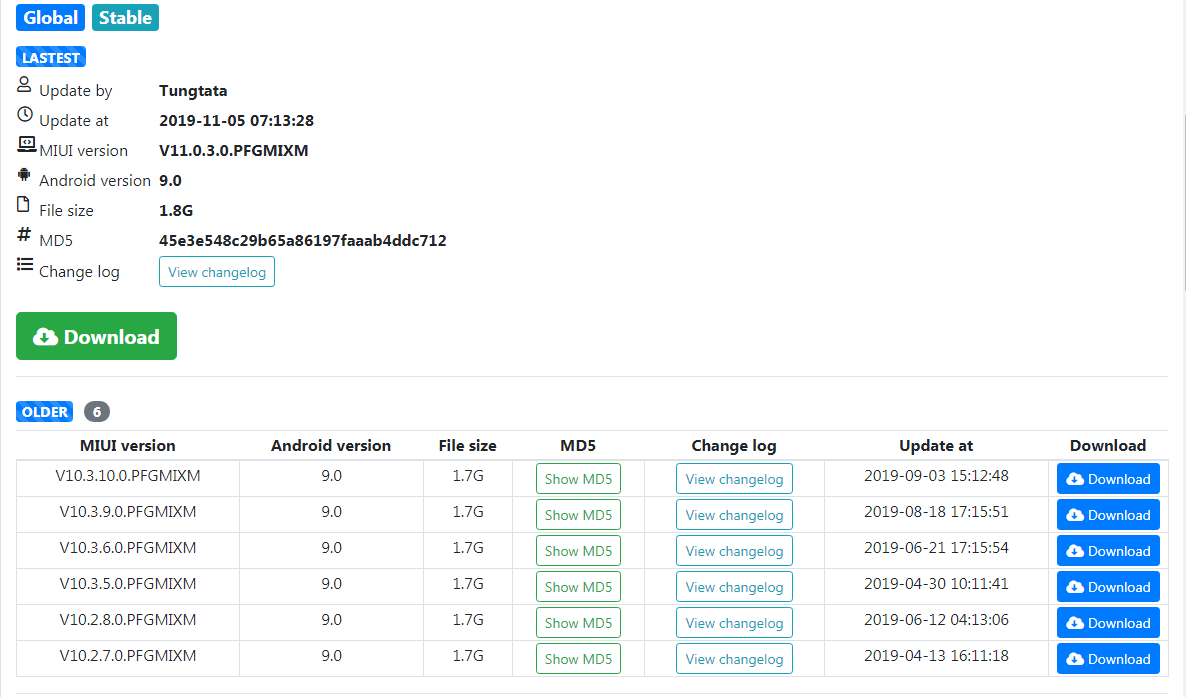View changelog for V10.3.5.0.PFGMIXM
The height and width of the screenshot is (697, 1186).
click(x=734, y=587)
